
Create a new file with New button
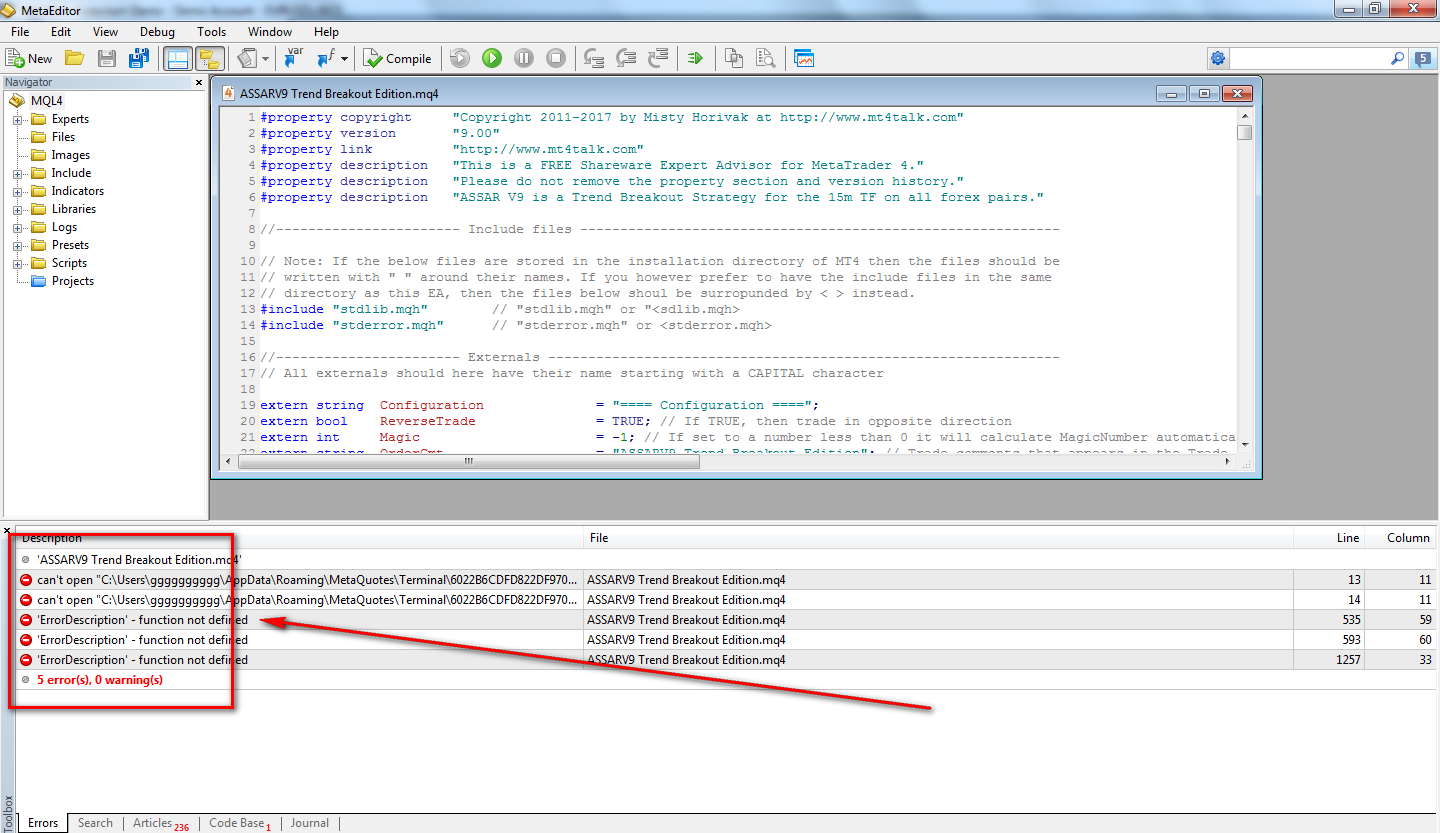(29, 59)
